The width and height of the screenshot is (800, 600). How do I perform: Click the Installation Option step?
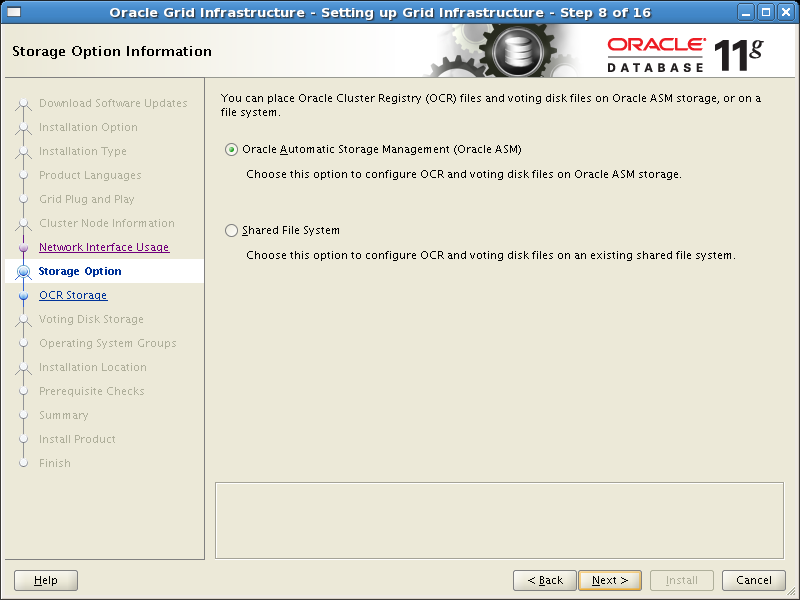88,127
